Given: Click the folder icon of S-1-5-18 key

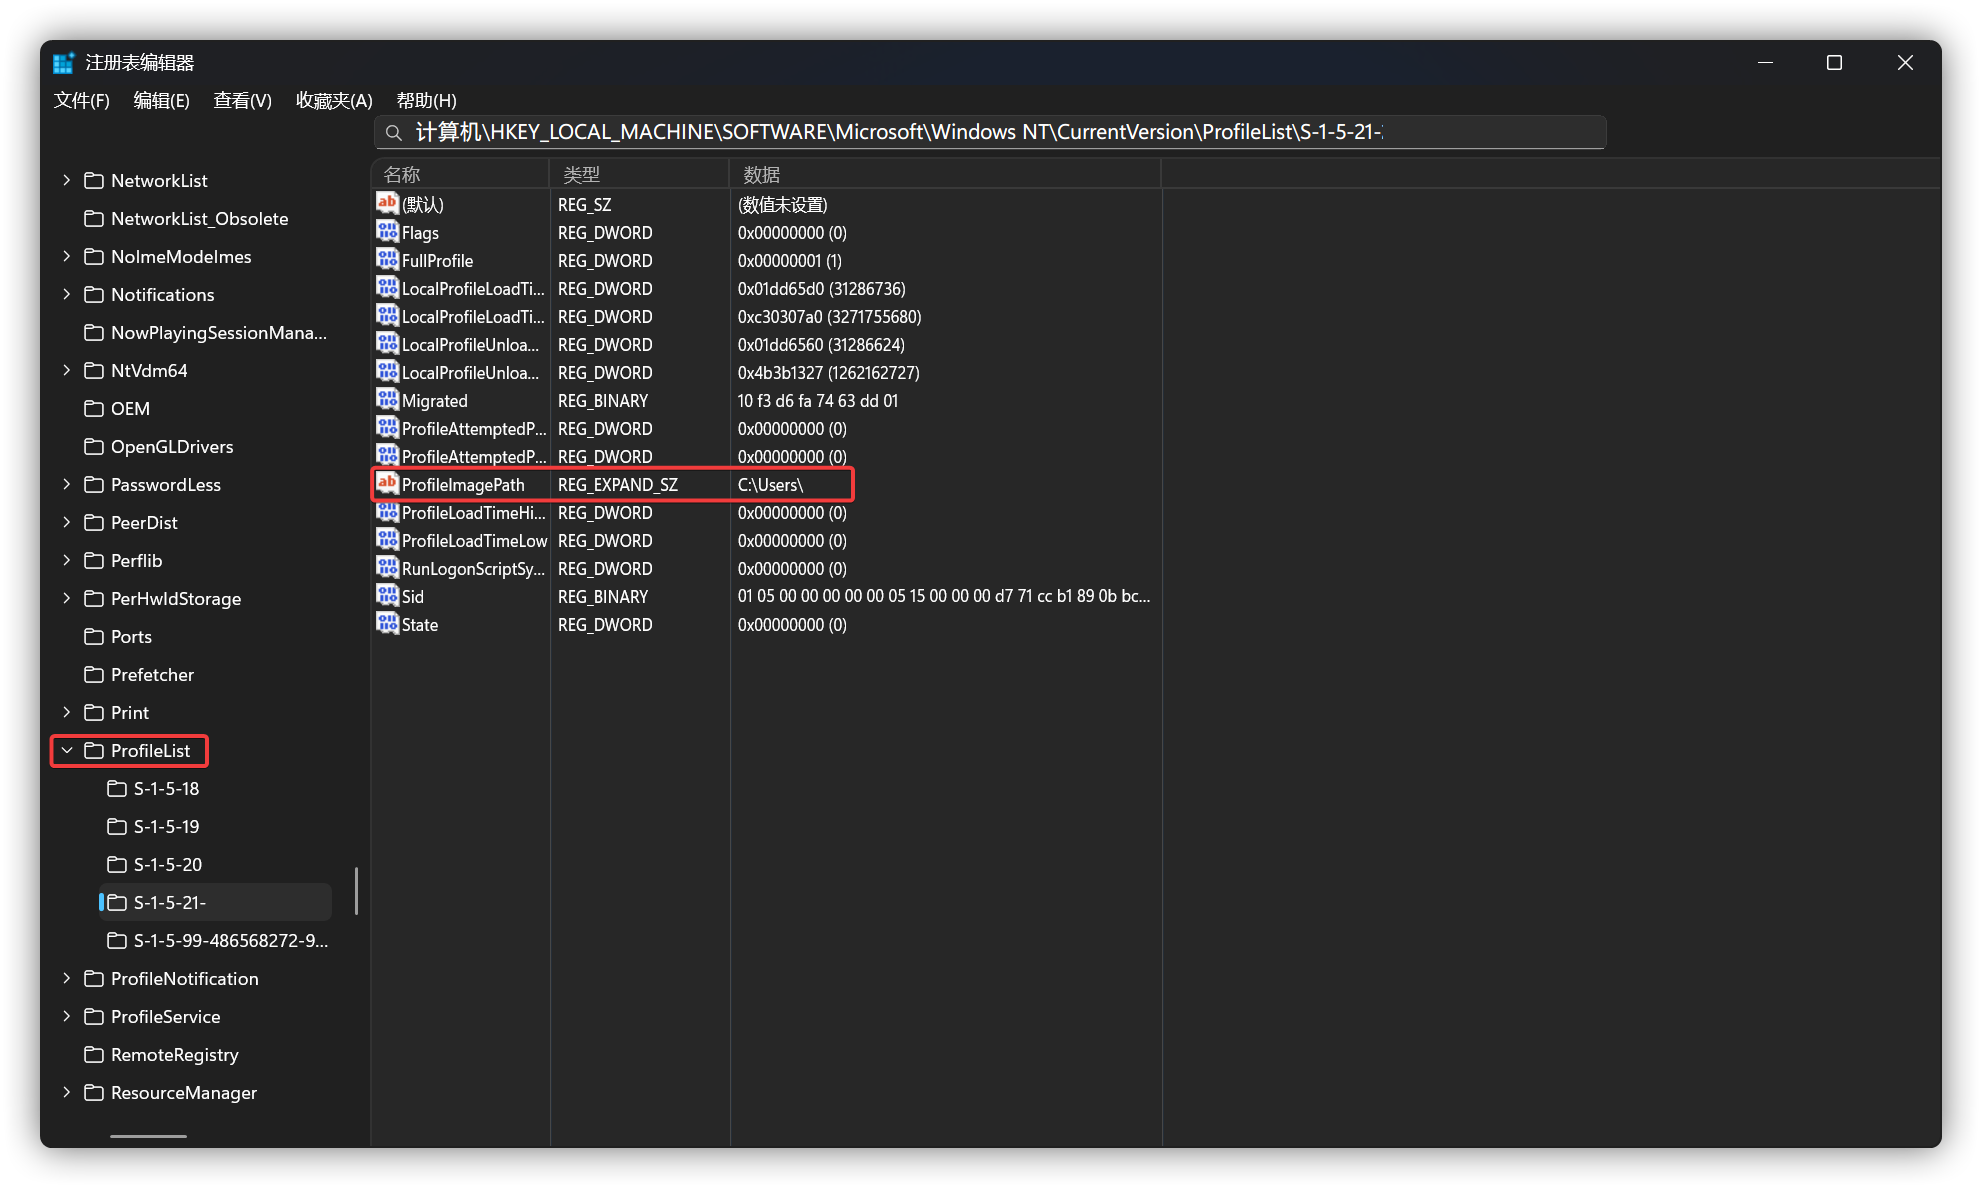Looking at the screenshot, I should [x=117, y=789].
